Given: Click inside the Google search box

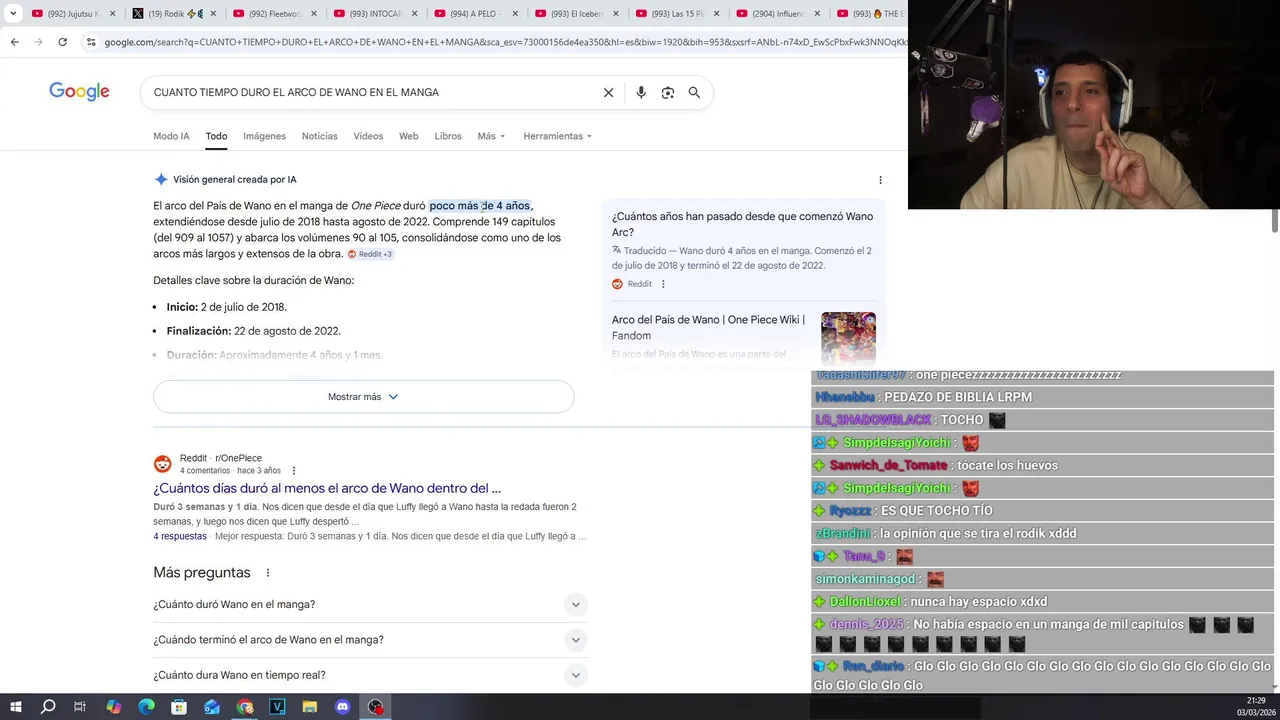Looking at the screenshot, I should click(x=370, y=92).
